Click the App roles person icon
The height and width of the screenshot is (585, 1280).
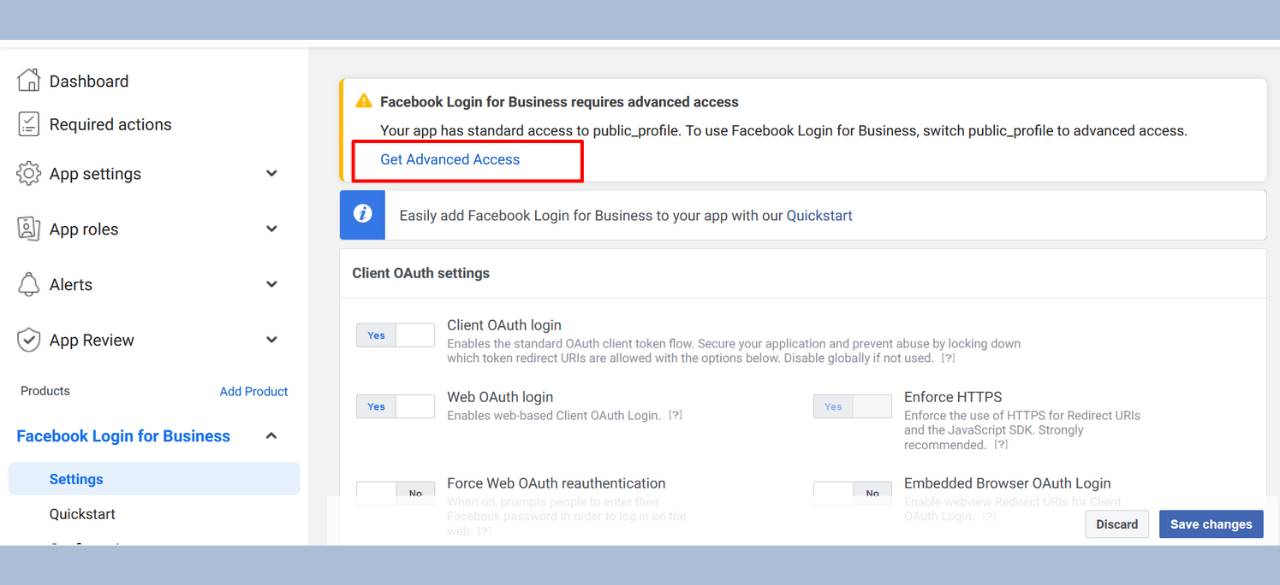pos(29,229)
